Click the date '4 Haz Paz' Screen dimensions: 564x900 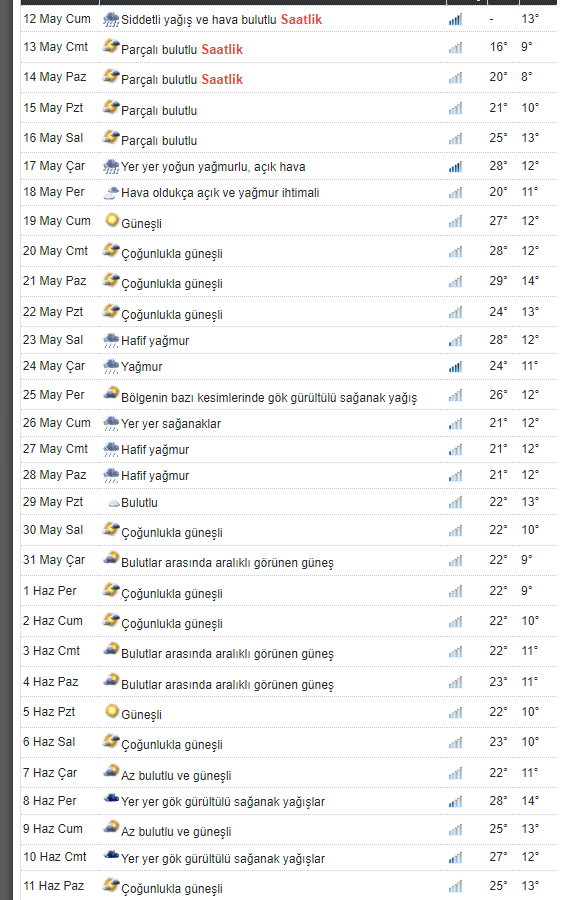pyautogui.click(x=50, y=681)
